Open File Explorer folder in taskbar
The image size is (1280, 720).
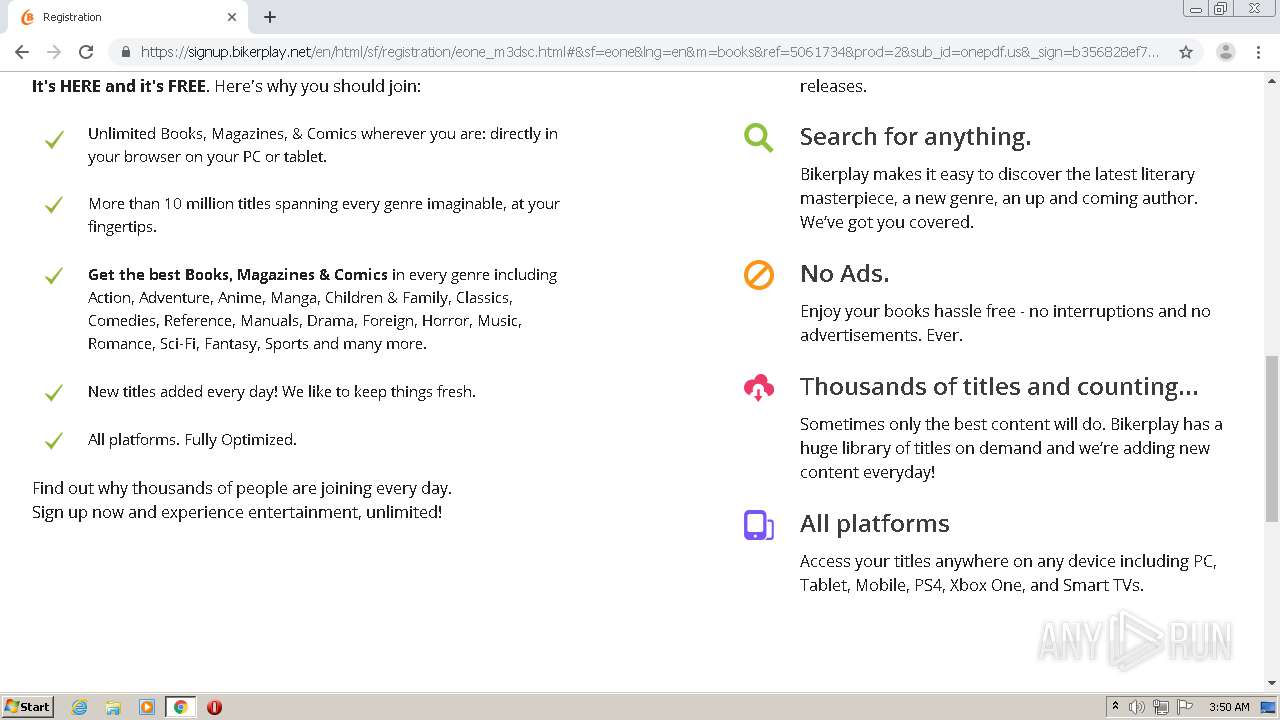[113, 707]
